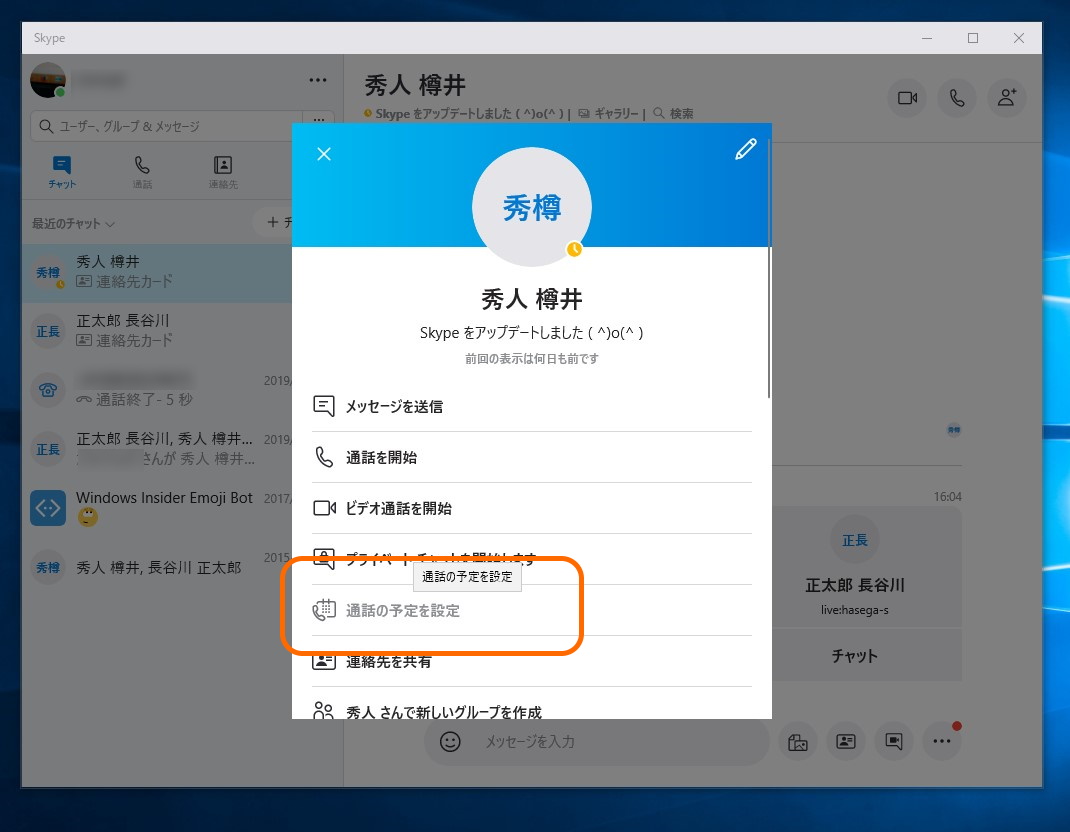
Task: Record a video message from the message bar
Action: [893, 741]
